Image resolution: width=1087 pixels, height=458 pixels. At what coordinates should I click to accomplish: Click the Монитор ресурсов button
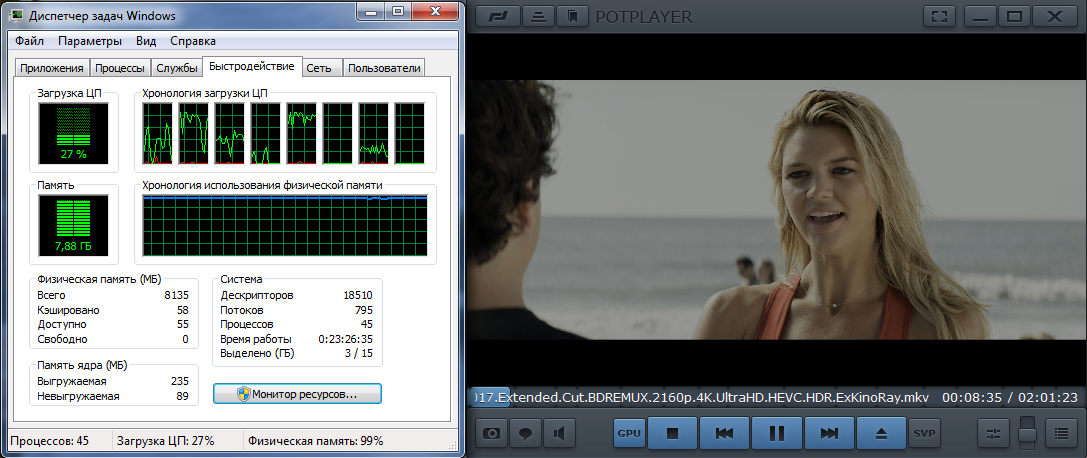click(297, 394)
